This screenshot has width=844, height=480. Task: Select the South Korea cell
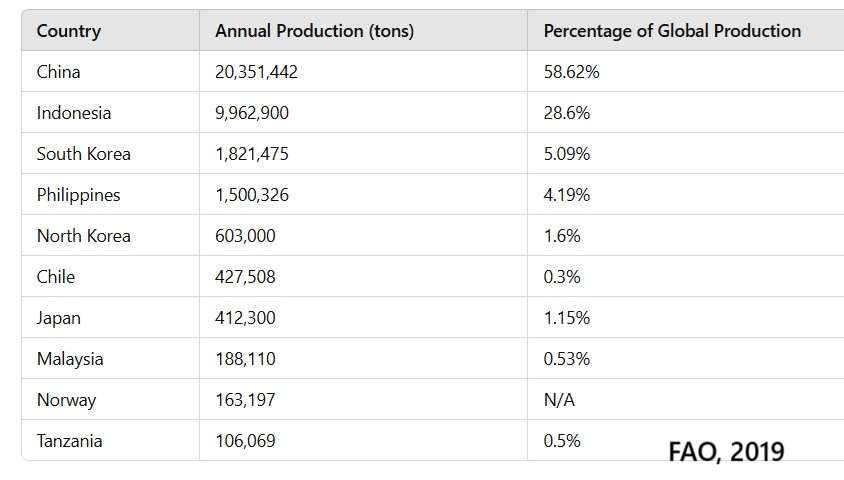[x=84, y=154]
